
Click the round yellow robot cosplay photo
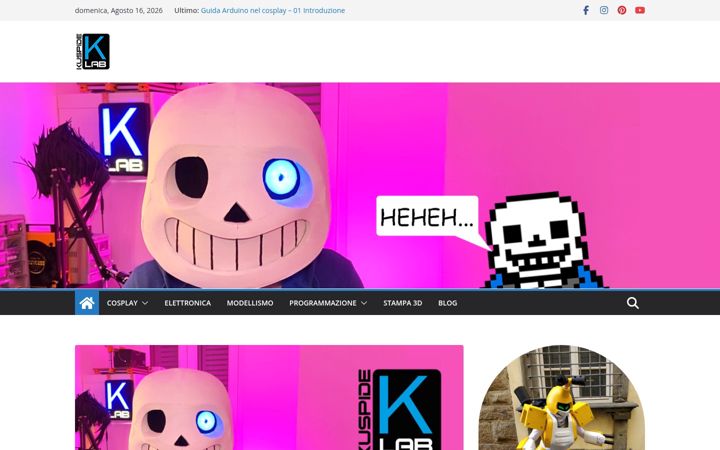[562, 398]
